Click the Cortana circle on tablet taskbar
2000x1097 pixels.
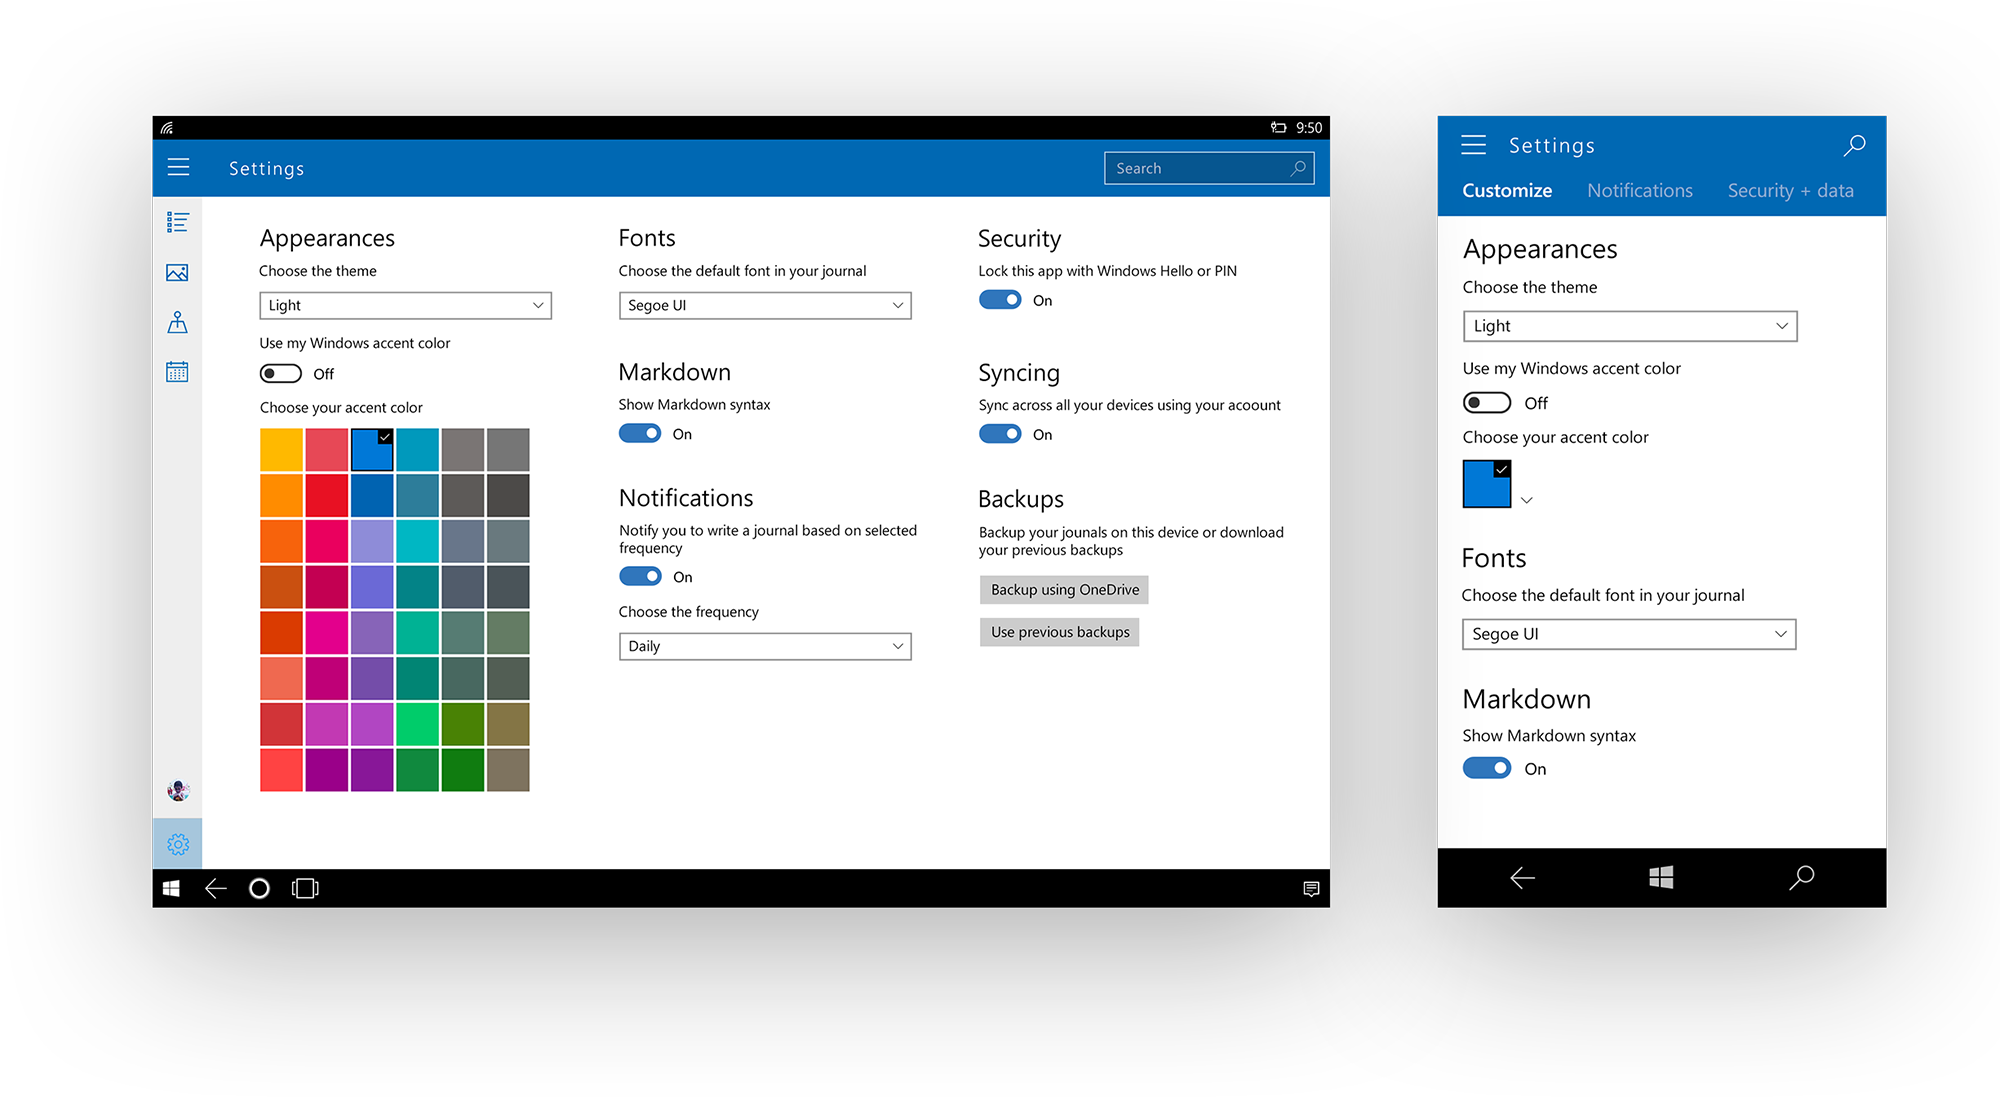[259, 888]
